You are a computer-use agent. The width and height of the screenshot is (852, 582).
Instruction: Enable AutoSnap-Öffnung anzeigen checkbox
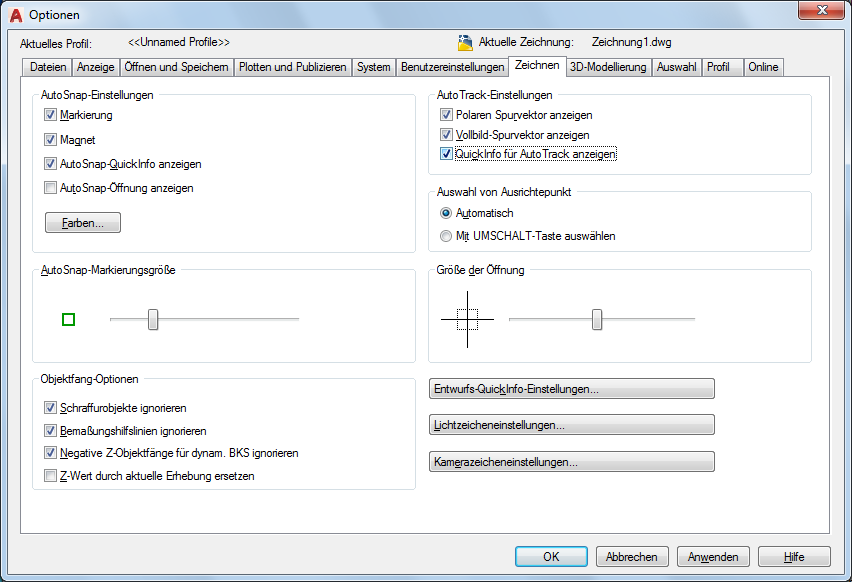click(x=51, y=188)
